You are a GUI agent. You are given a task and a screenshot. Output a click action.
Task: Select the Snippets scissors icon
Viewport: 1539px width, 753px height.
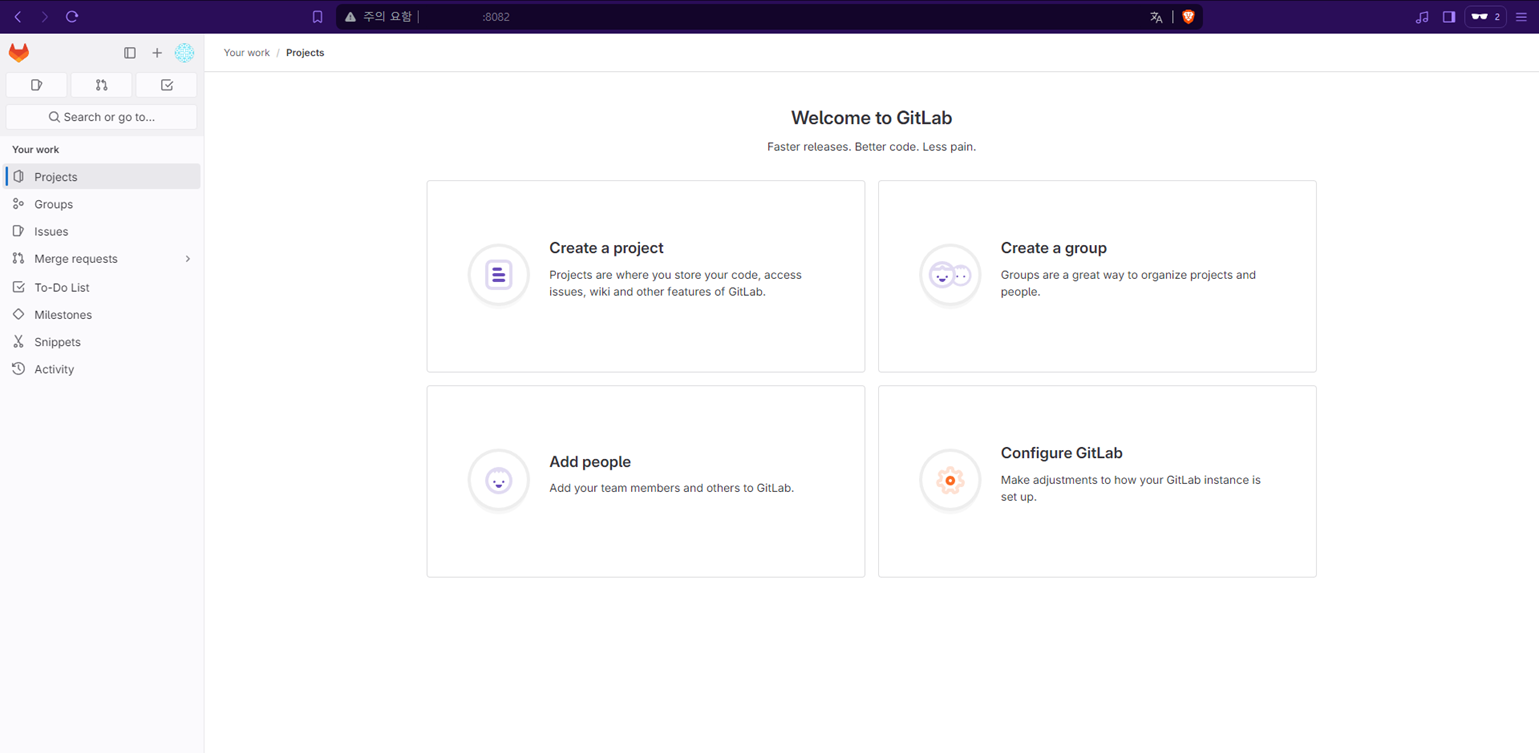coord(21,342)
